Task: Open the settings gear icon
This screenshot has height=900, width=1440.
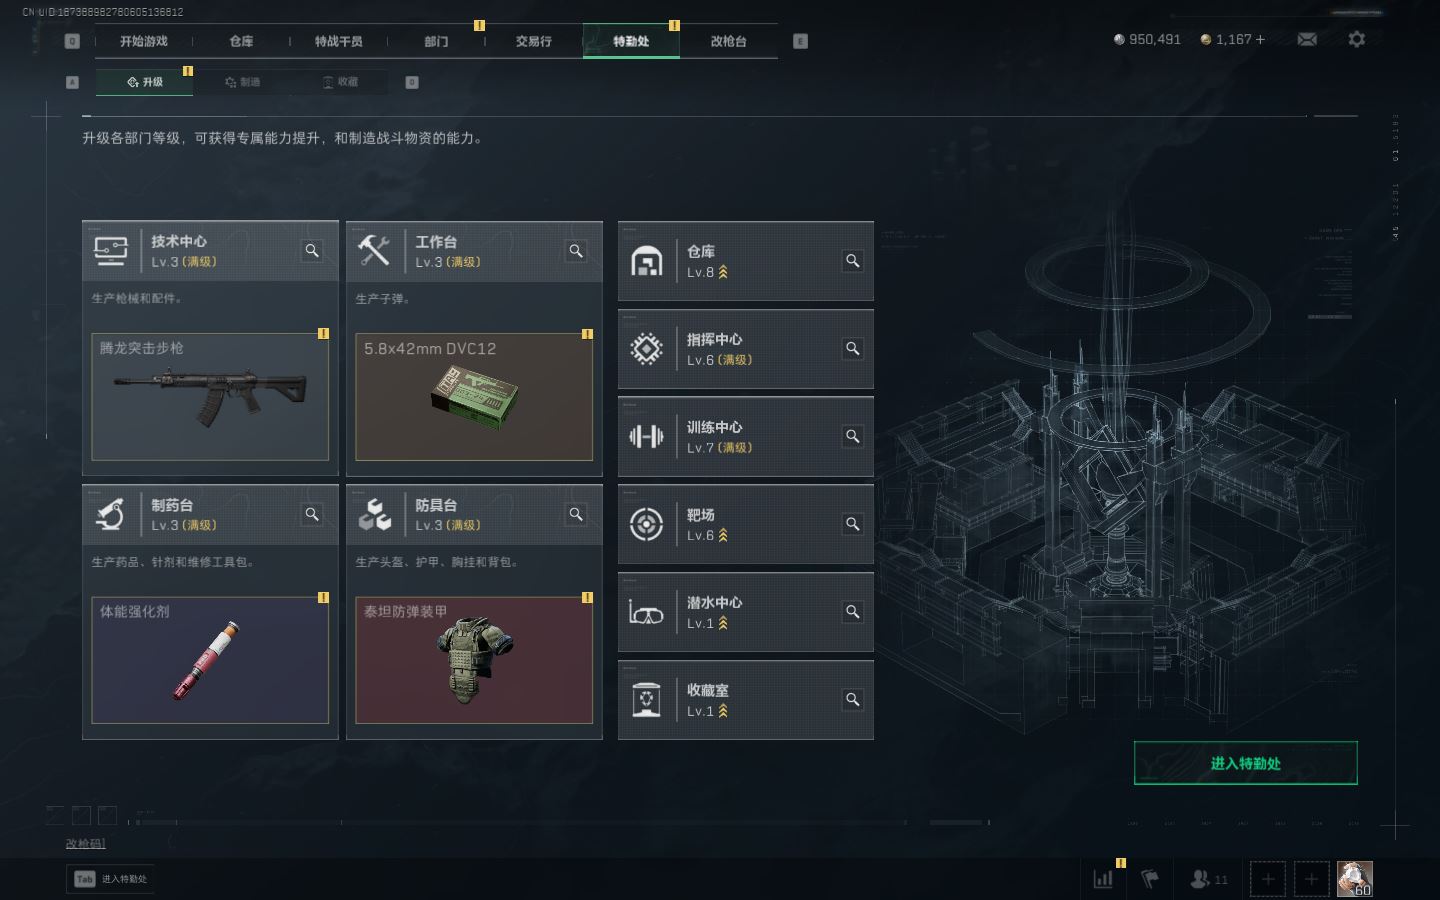Action: point(1356,39)
